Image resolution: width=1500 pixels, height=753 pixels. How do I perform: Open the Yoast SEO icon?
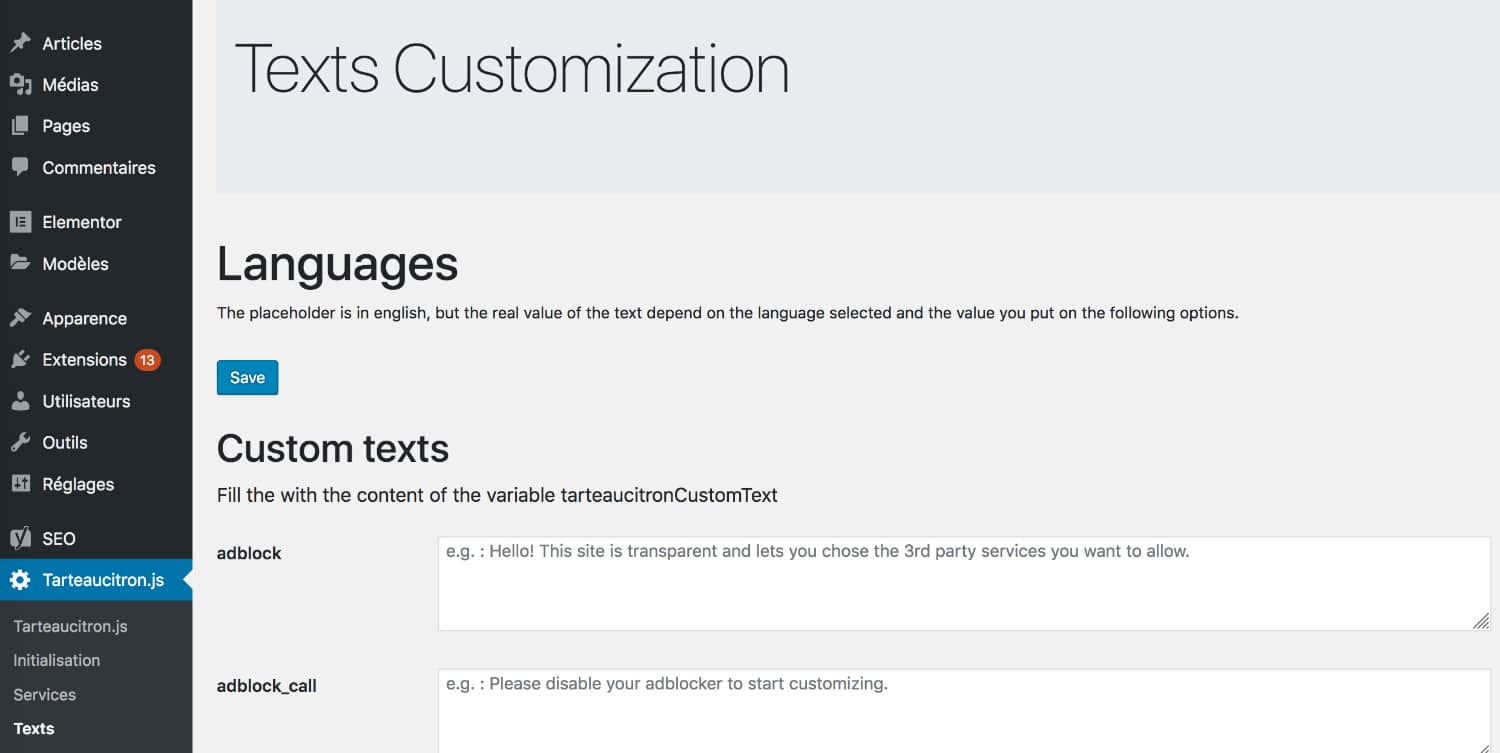click(x=20, y=538)
